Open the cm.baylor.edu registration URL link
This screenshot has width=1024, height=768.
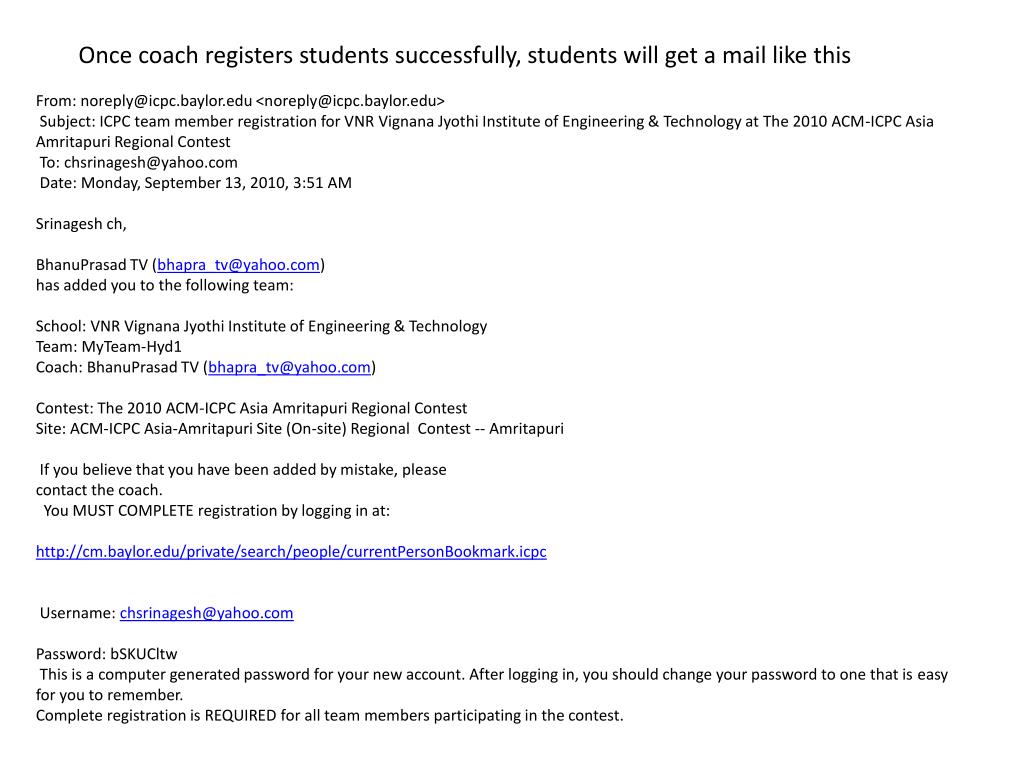click(291, 551)
